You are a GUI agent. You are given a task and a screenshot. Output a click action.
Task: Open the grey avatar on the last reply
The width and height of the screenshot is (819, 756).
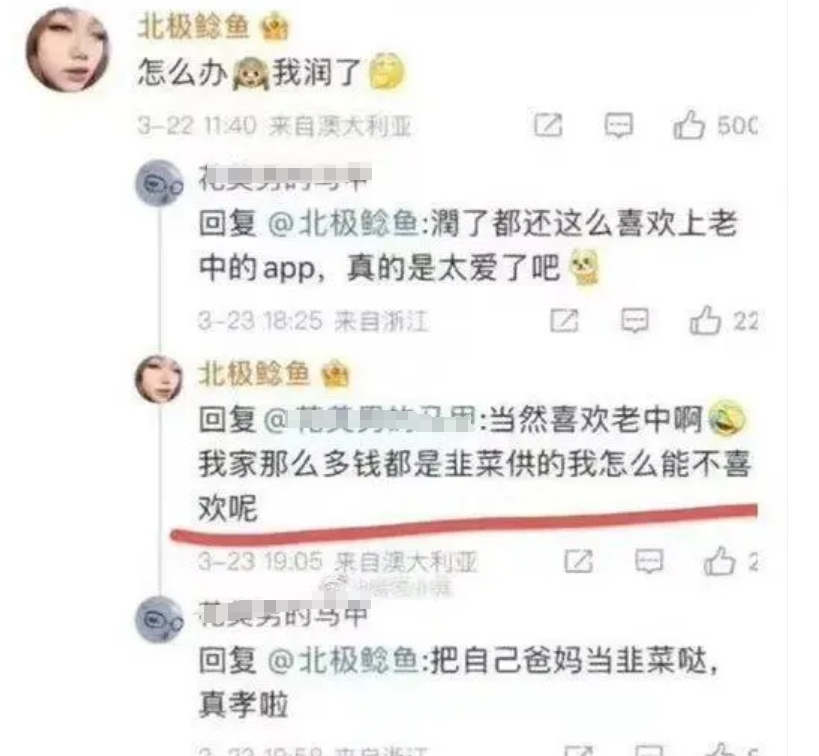click(159, 620)
